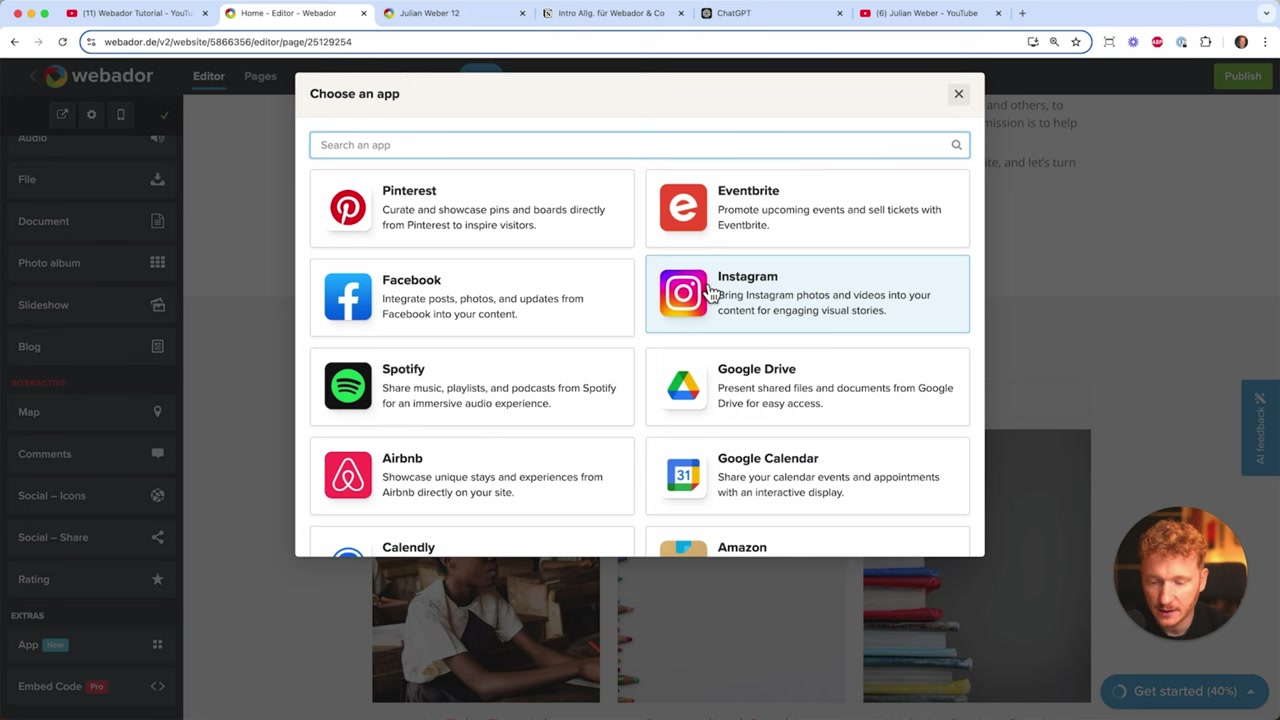Close the Choose an app dialog
The image size is (1280, 720).
point(958,94)
